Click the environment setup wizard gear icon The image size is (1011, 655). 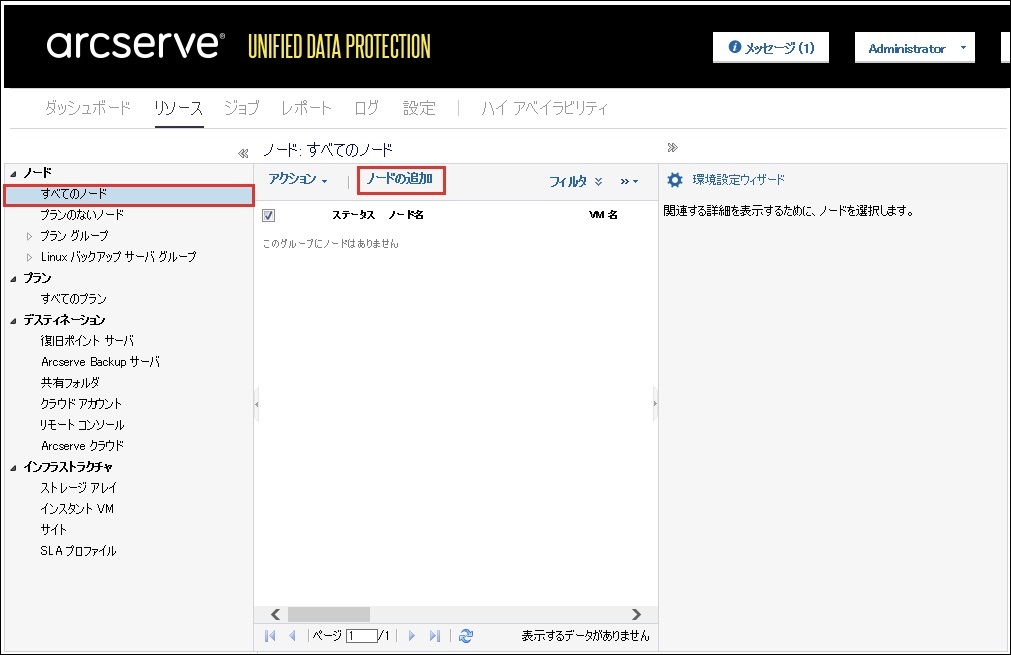[675, 180]
